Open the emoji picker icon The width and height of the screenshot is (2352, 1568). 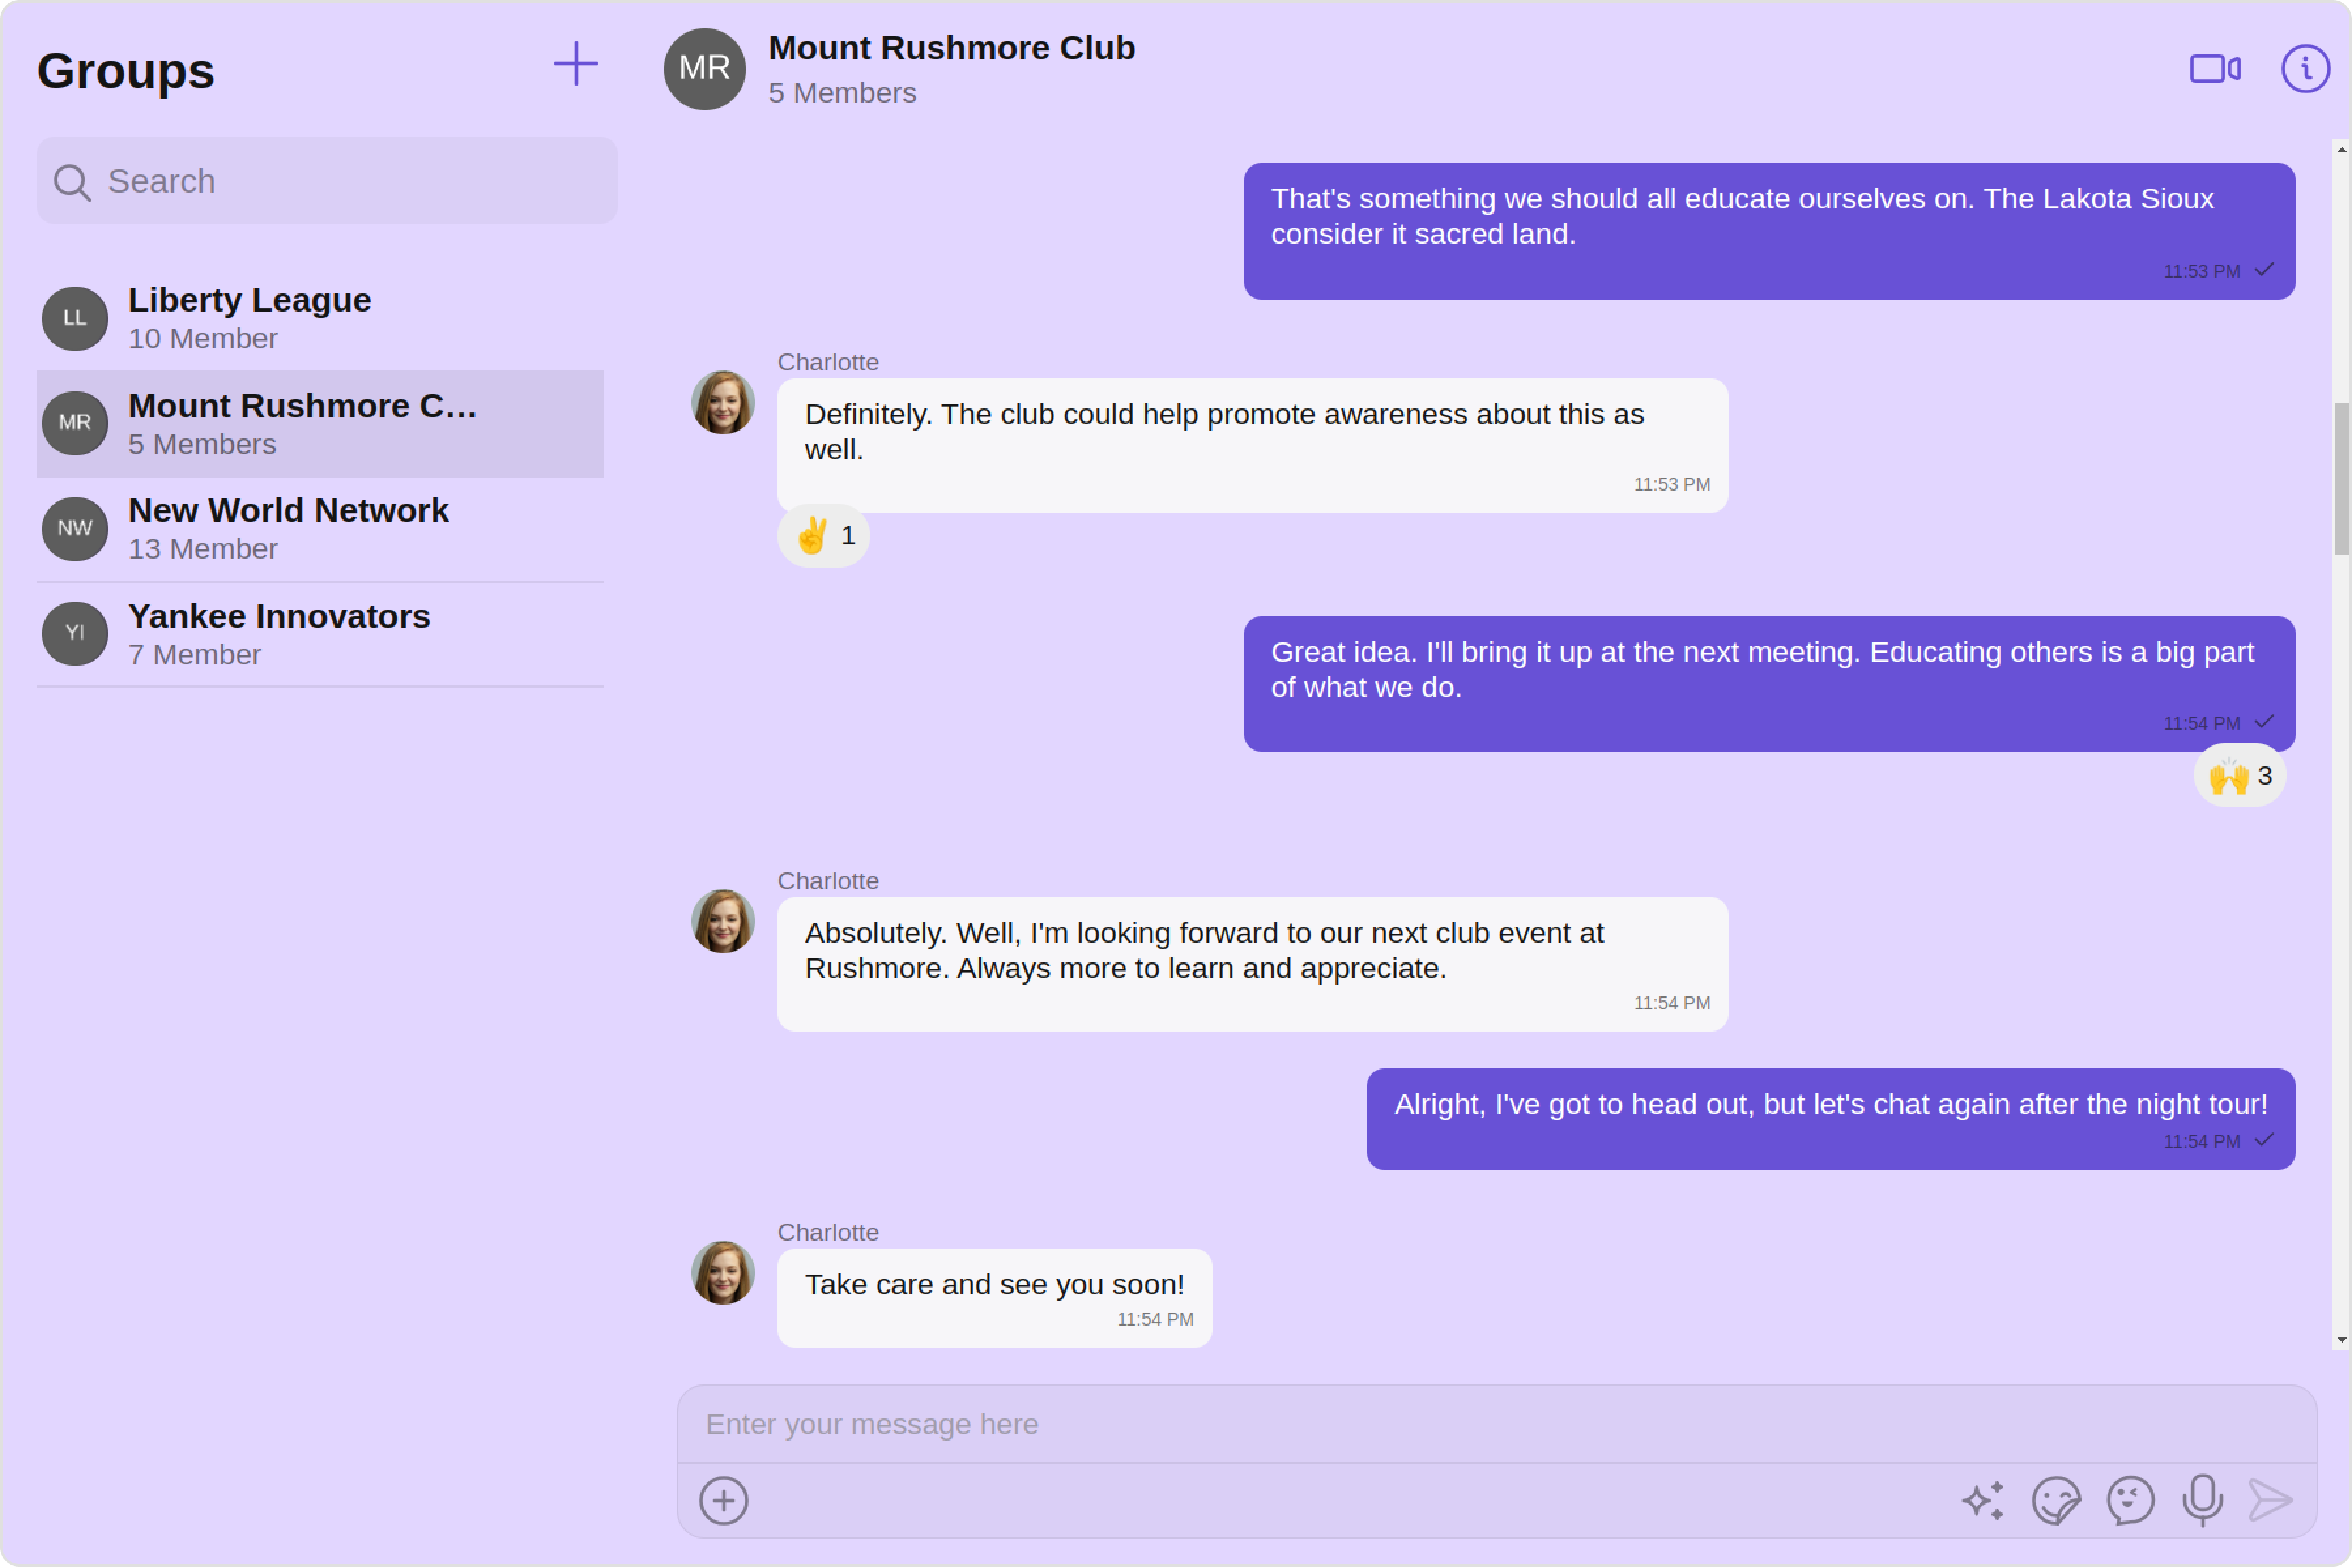click(2130, 1500)
